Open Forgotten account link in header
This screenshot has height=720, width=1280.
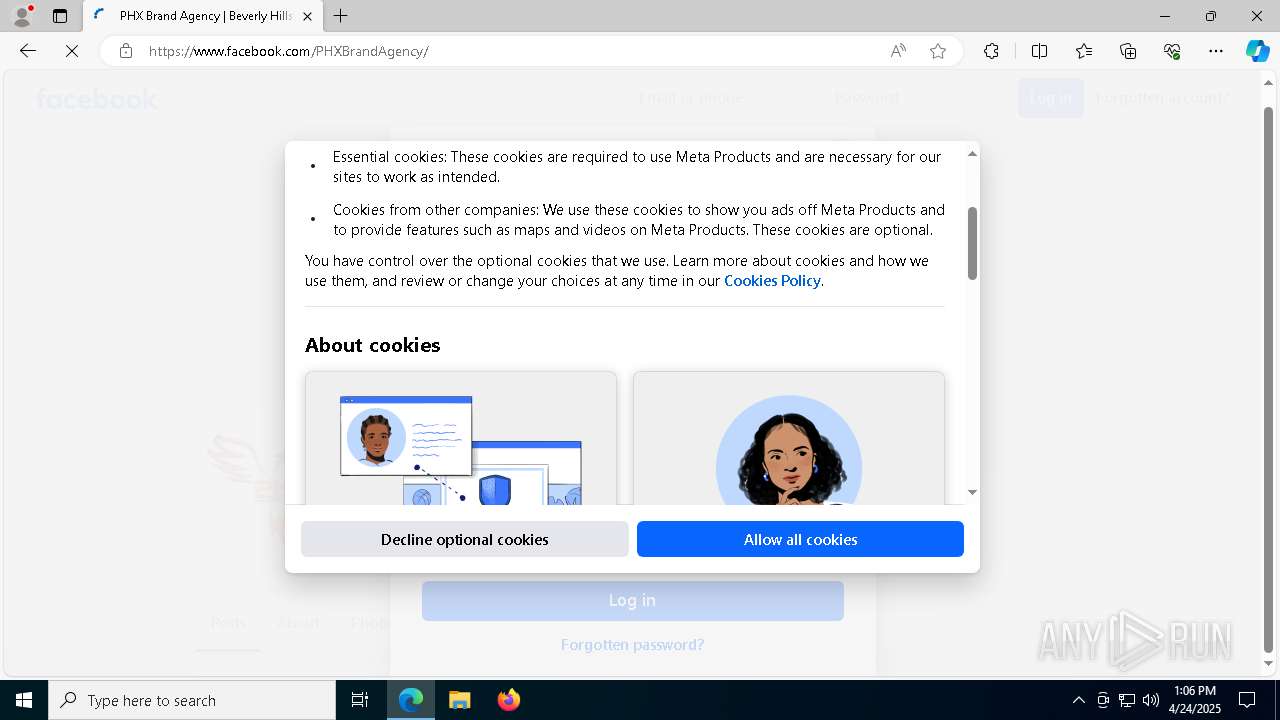click(x=1162, y=98)
